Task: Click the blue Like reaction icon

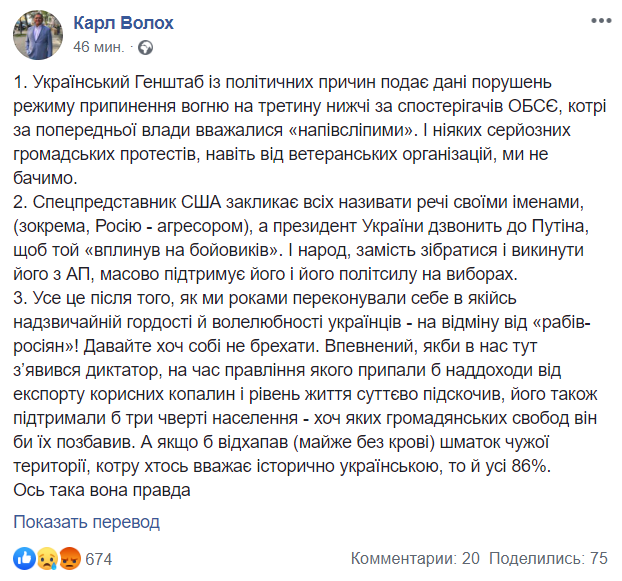Action: point(23,558)
